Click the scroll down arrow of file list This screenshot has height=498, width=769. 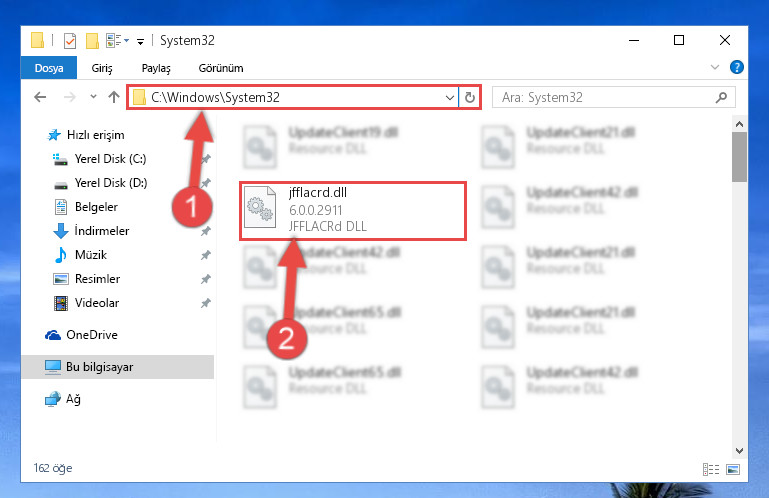740,450
